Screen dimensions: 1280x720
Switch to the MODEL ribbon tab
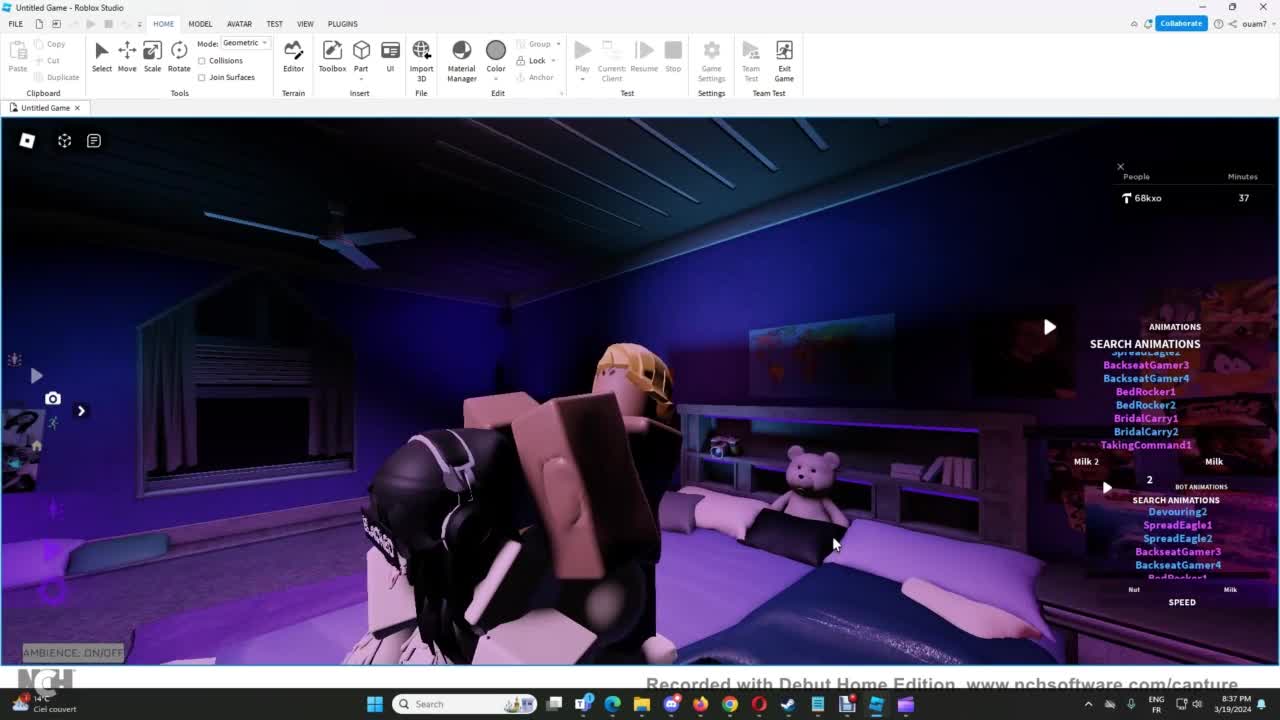[200, 24]
